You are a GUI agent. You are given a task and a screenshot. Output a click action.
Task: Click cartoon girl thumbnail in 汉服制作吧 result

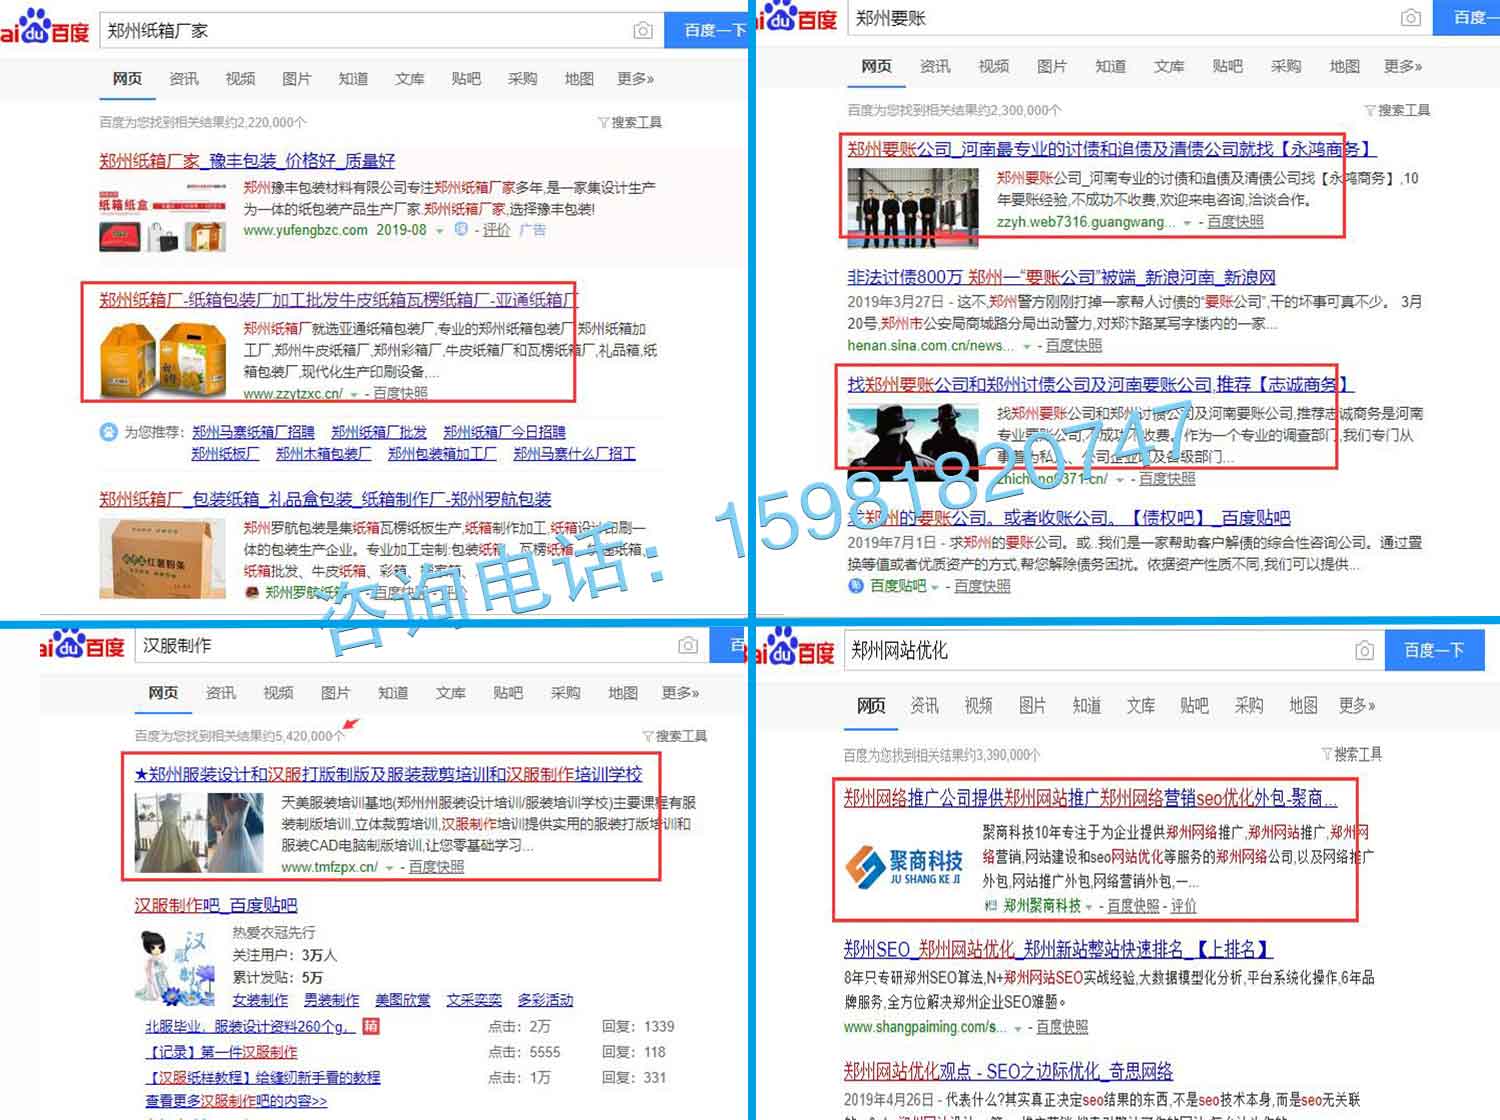pyautogui.click(x=176, y=967)
